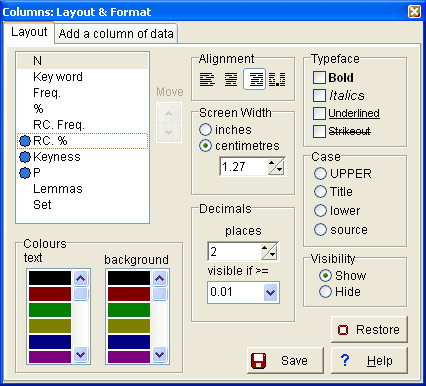Click the screen width value field 1.27
Image resolution: width=426 pixels, height=386 pixels.
[x=244, y=167]
